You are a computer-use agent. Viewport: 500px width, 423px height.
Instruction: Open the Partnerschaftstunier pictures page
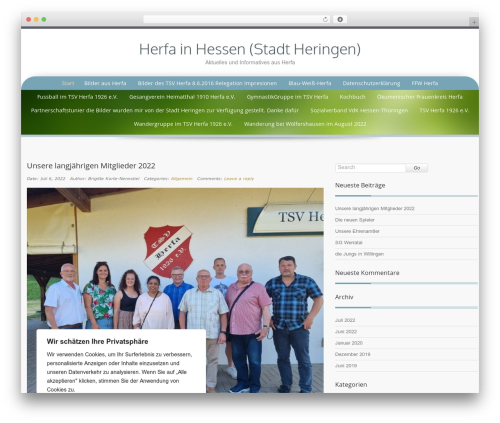(x=165, y=110)
